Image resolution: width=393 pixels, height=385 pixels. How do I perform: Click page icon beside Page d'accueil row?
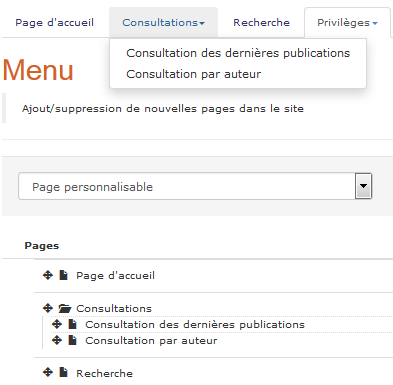coord(63,275)
